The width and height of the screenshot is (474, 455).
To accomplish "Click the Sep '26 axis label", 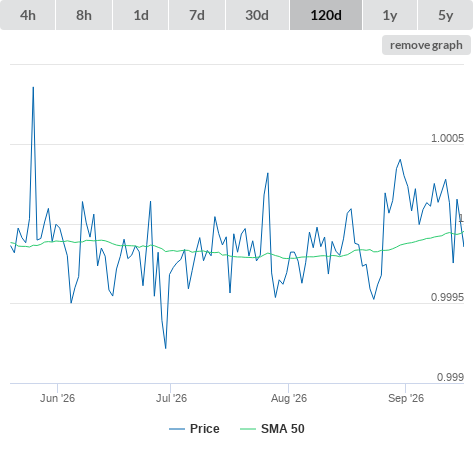I will point(406,398).
